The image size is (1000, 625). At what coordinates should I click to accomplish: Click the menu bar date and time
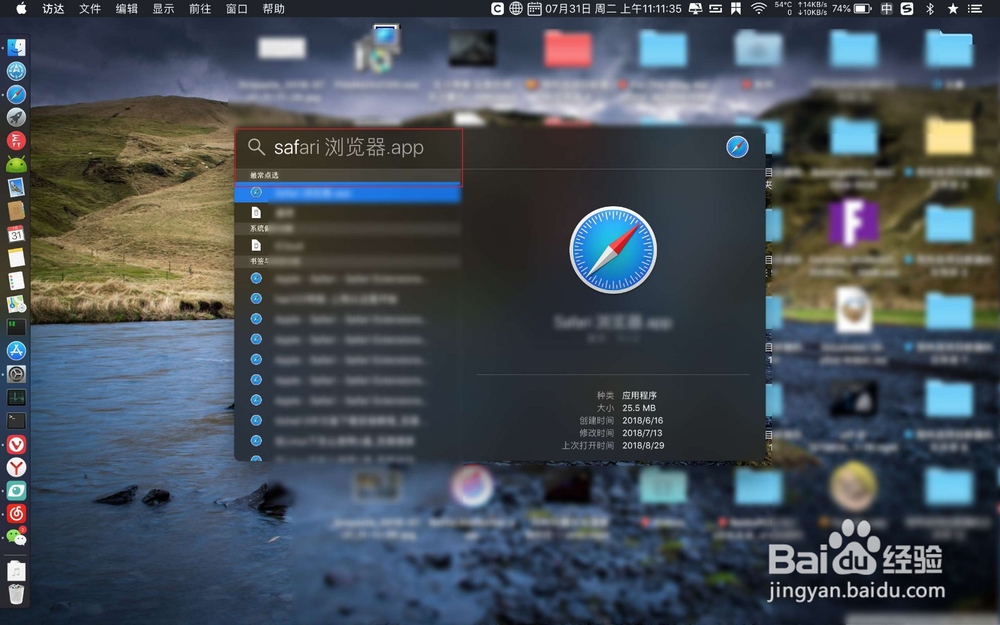click(x=613, y=8)
